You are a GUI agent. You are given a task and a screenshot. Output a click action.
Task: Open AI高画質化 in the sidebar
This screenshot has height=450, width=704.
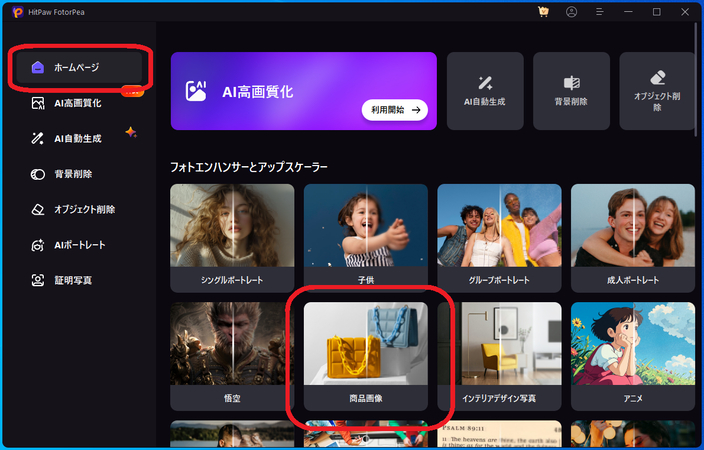79,103
